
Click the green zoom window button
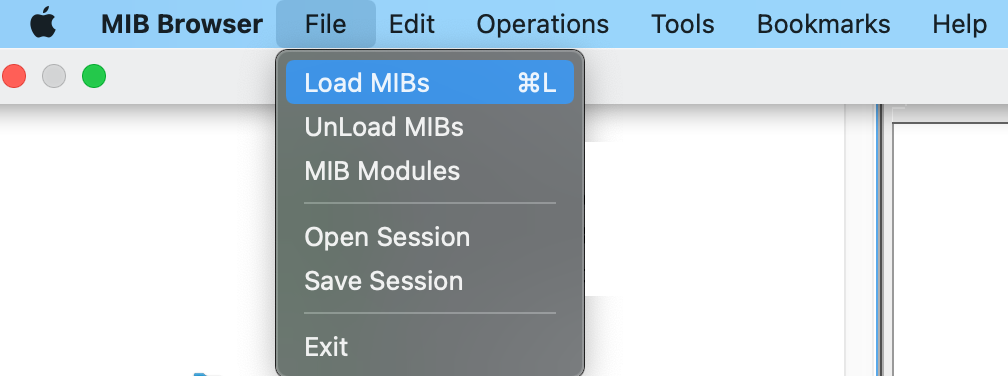point(94,76)
